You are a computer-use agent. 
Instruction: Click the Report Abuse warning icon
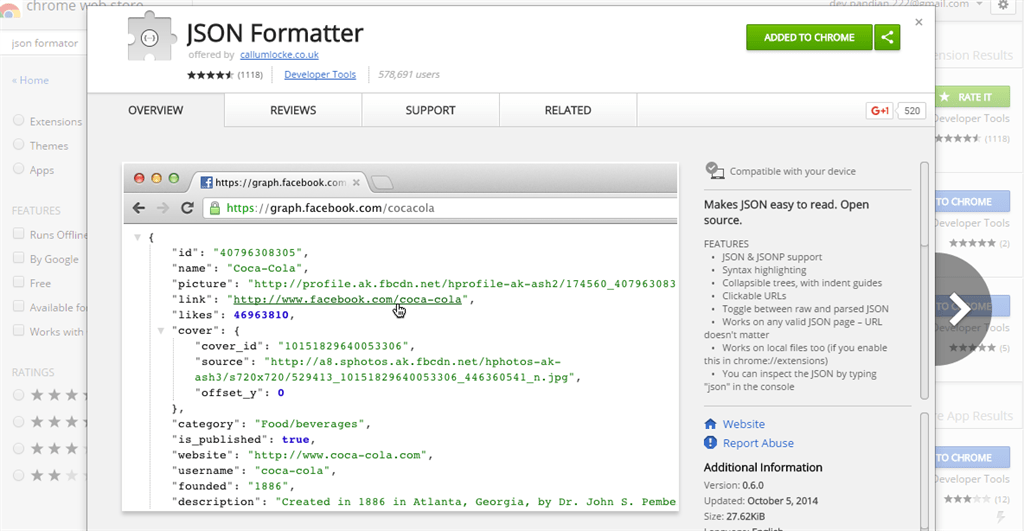point(710,443)
